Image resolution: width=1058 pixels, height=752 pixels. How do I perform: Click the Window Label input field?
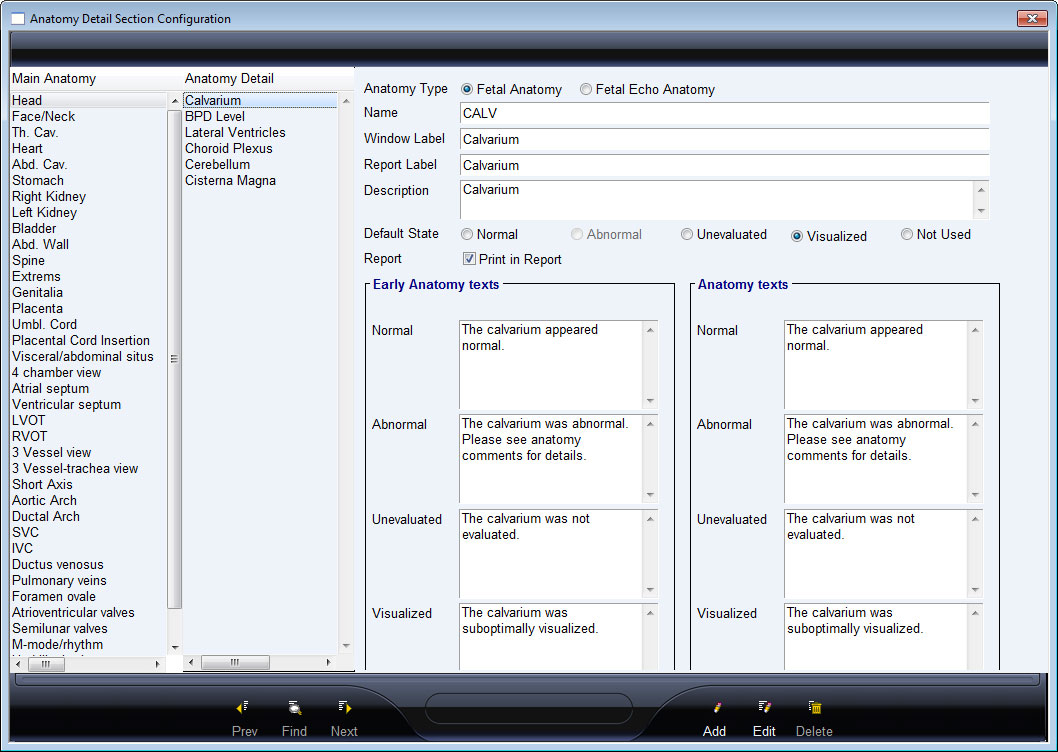(x=725, y=140)
